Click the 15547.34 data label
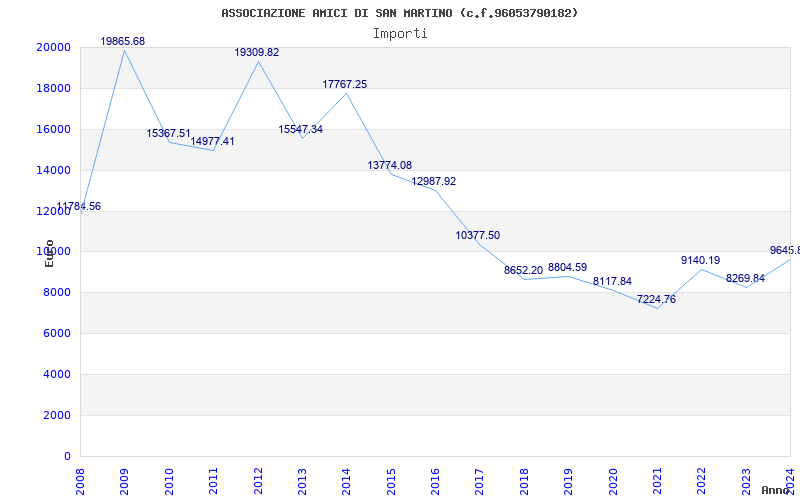This screenshot has width=800, height=500. pyautogui.click(x=301, y=130)
